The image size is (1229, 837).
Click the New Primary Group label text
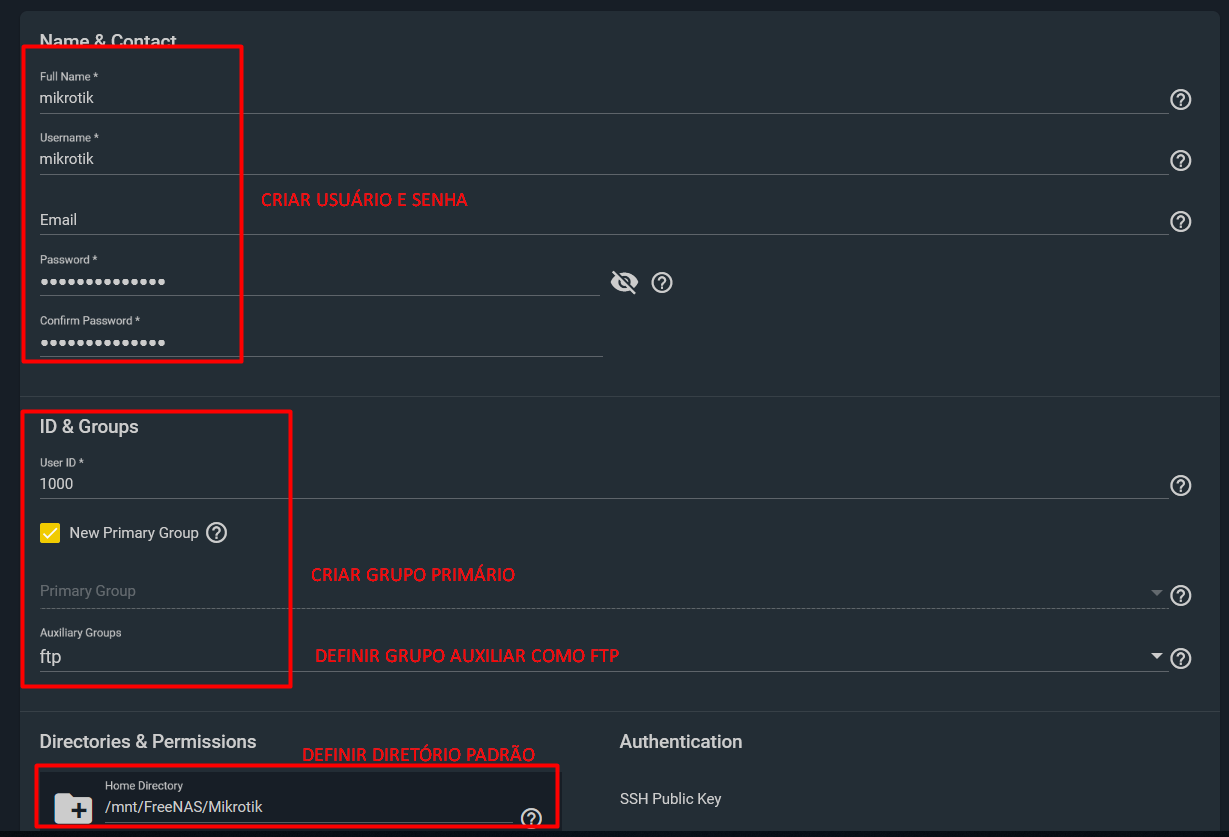point(134,533)
